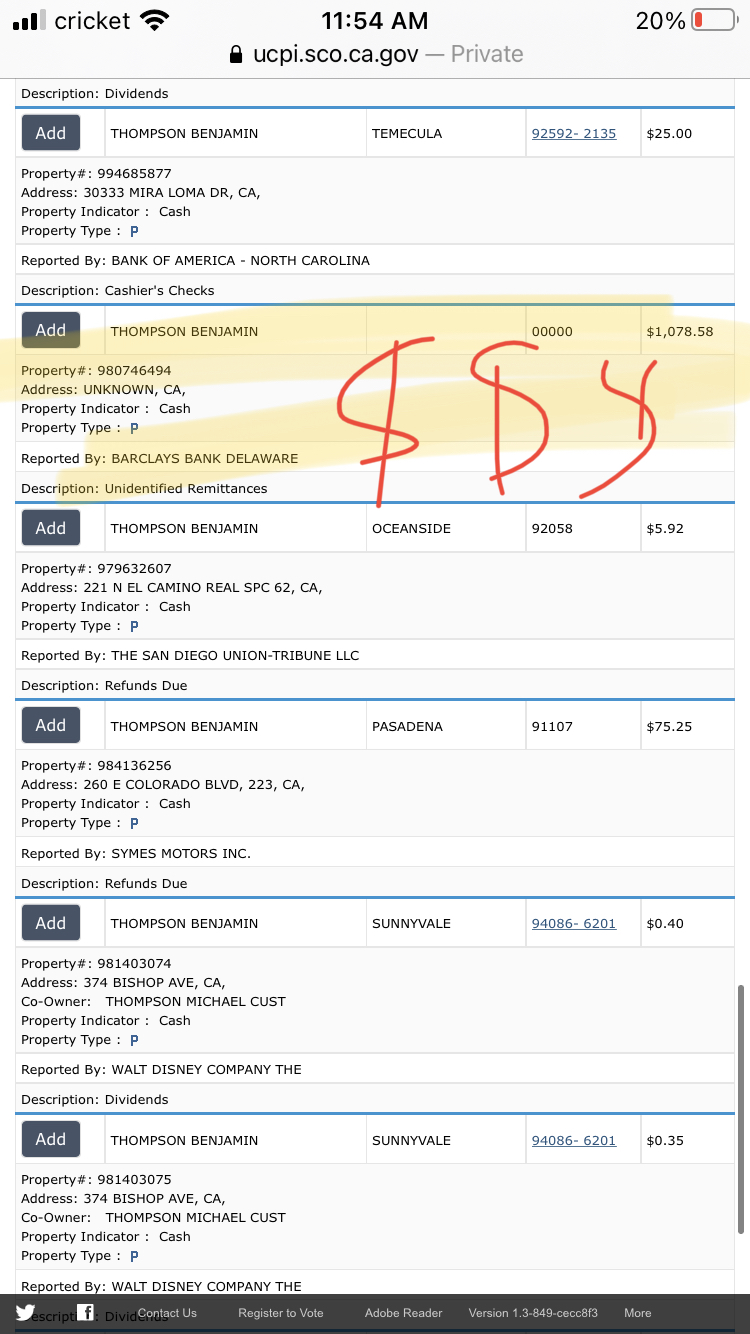The height and width of the screenshot is (1334, 750).
Task: Open Contact Us in footer
Action: click(x=167, y=1313)
